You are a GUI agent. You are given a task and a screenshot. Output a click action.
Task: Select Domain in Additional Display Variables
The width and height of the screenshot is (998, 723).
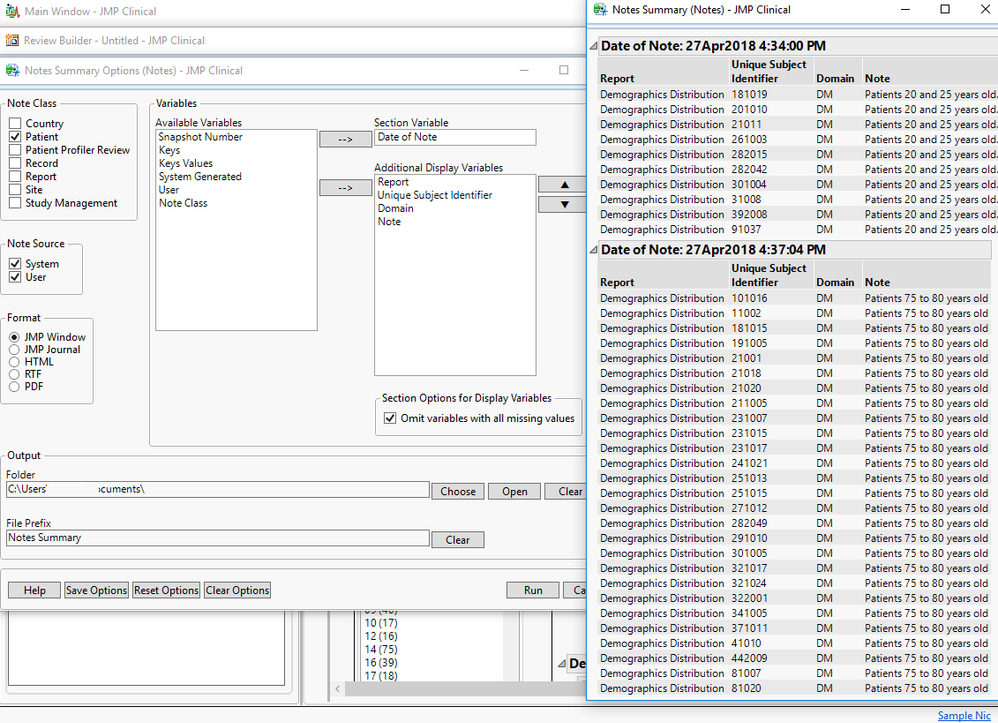coord(395,208)
